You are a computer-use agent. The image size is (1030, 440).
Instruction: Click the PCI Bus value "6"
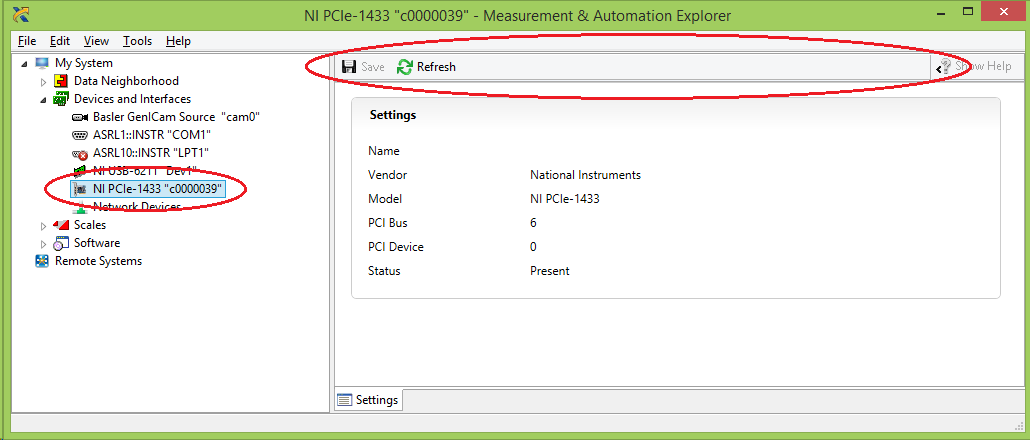pyautogui.click(x=533, y=223)
